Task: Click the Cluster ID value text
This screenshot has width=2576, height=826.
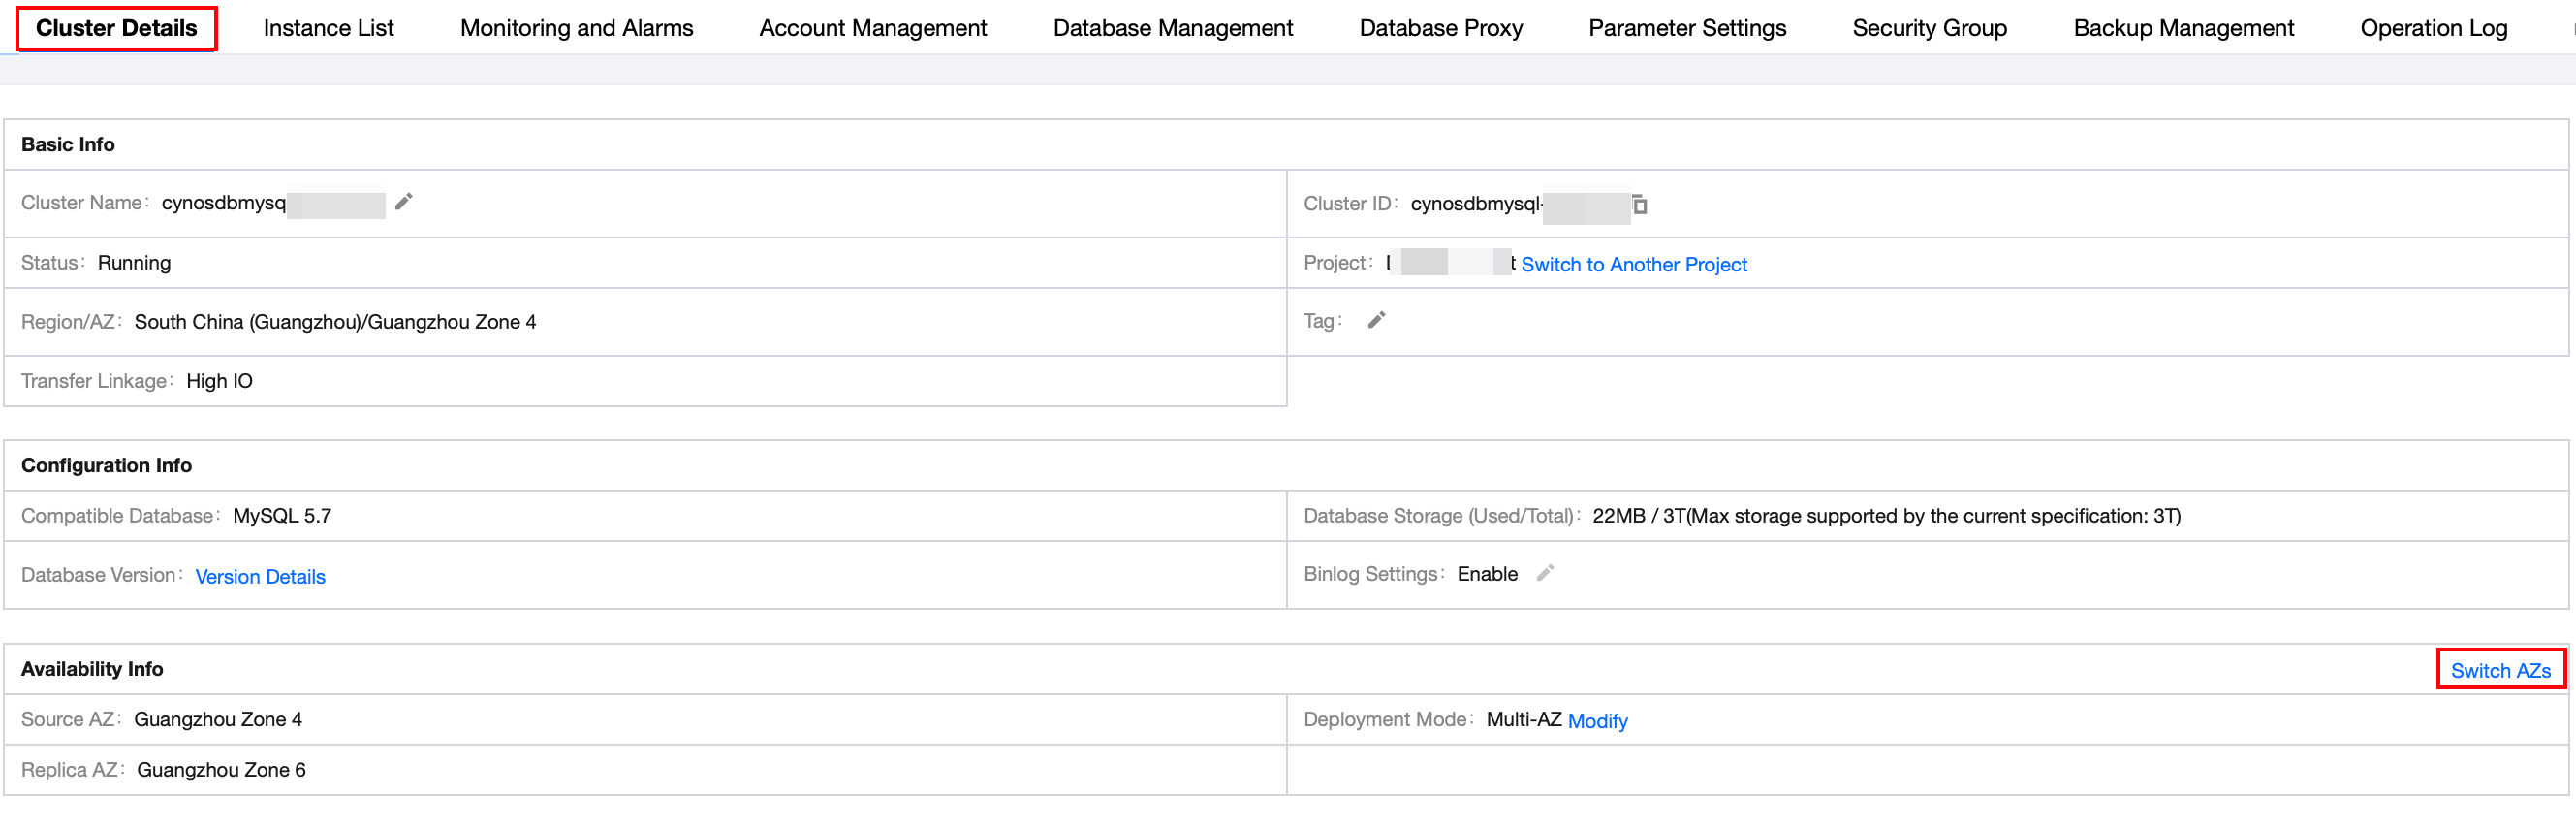Action: click(x=1475, y=204)
